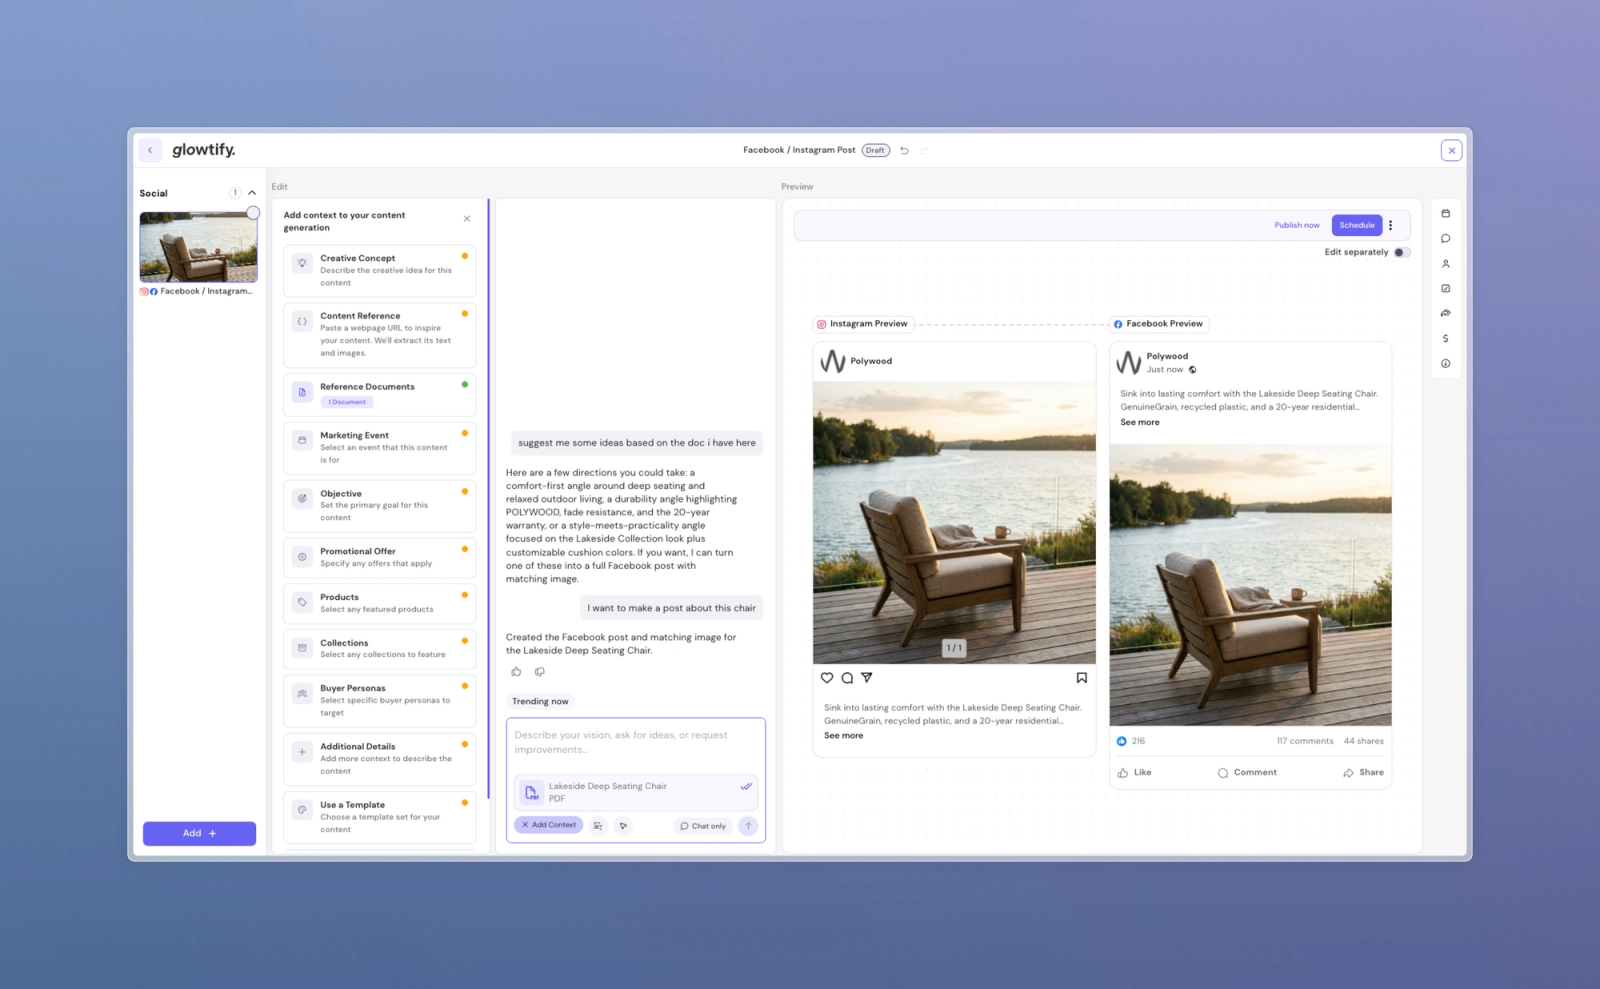Click the Instagram heart like icon
The image size is (1600, 989).
point(827,678)
